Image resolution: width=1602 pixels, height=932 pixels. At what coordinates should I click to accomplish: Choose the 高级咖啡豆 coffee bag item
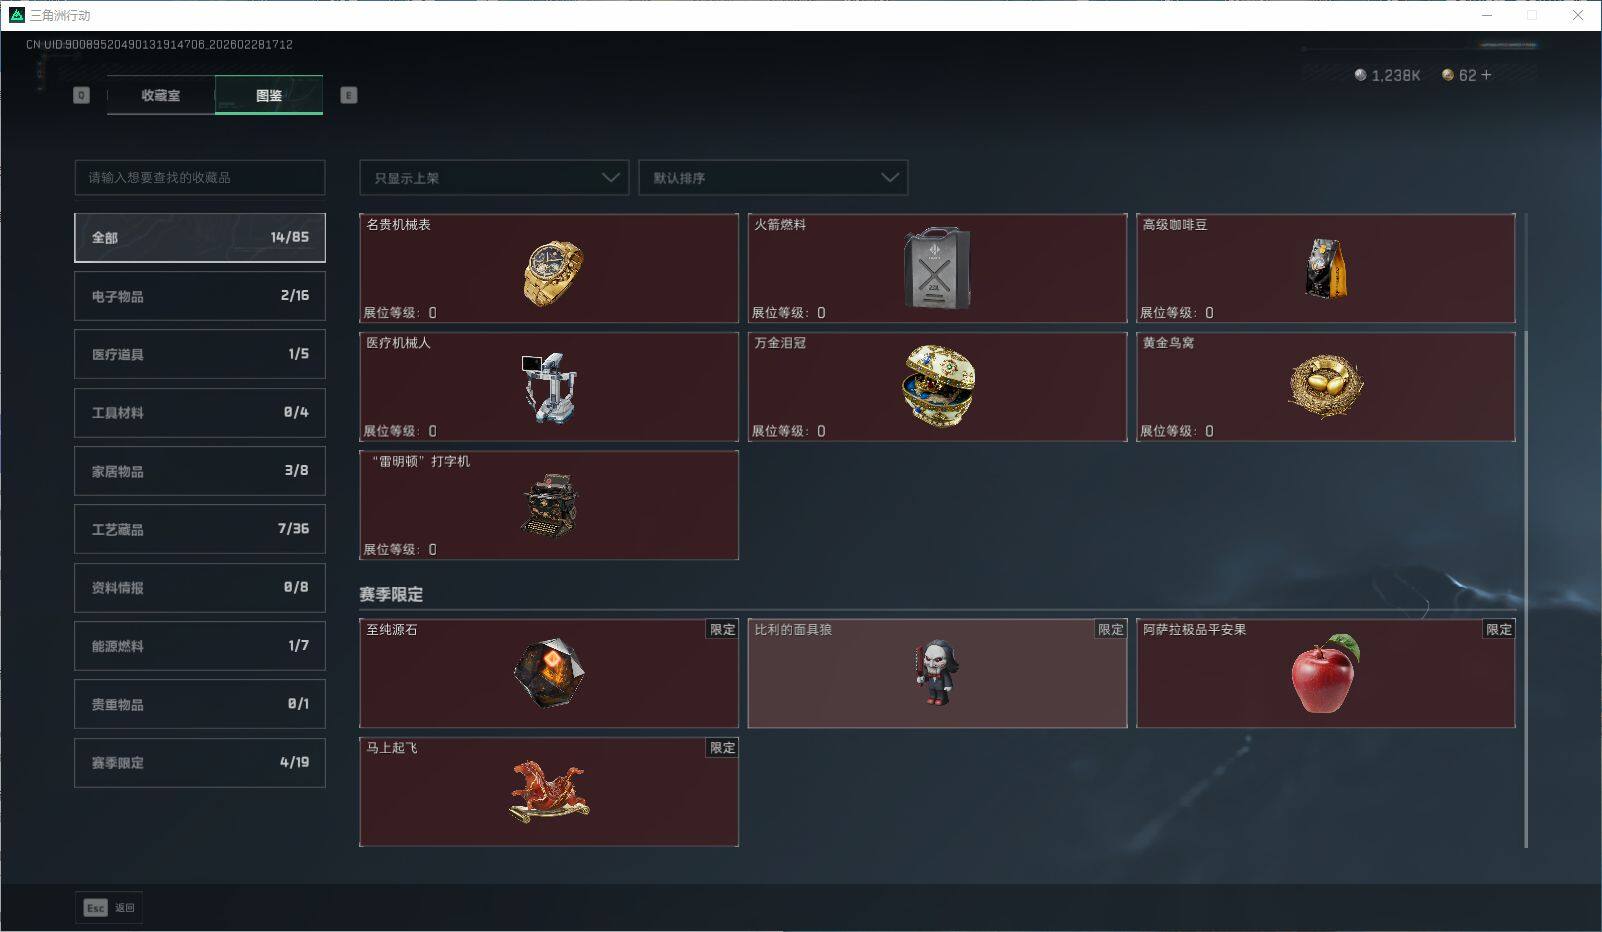(x=1325, y=268)
